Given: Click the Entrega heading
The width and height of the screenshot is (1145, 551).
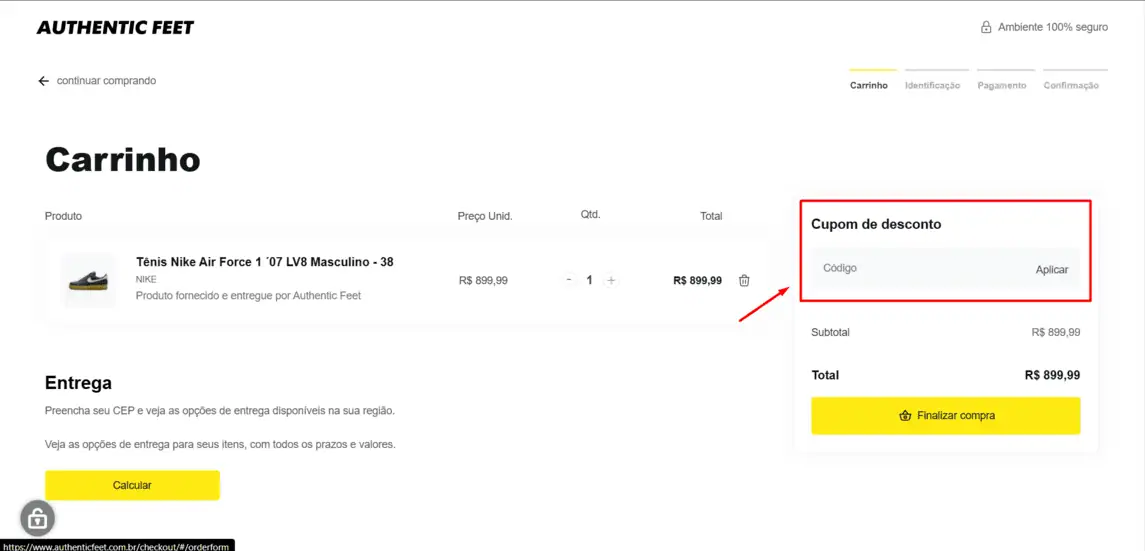Looking at the screenshot, I should (x=78, y=383).
